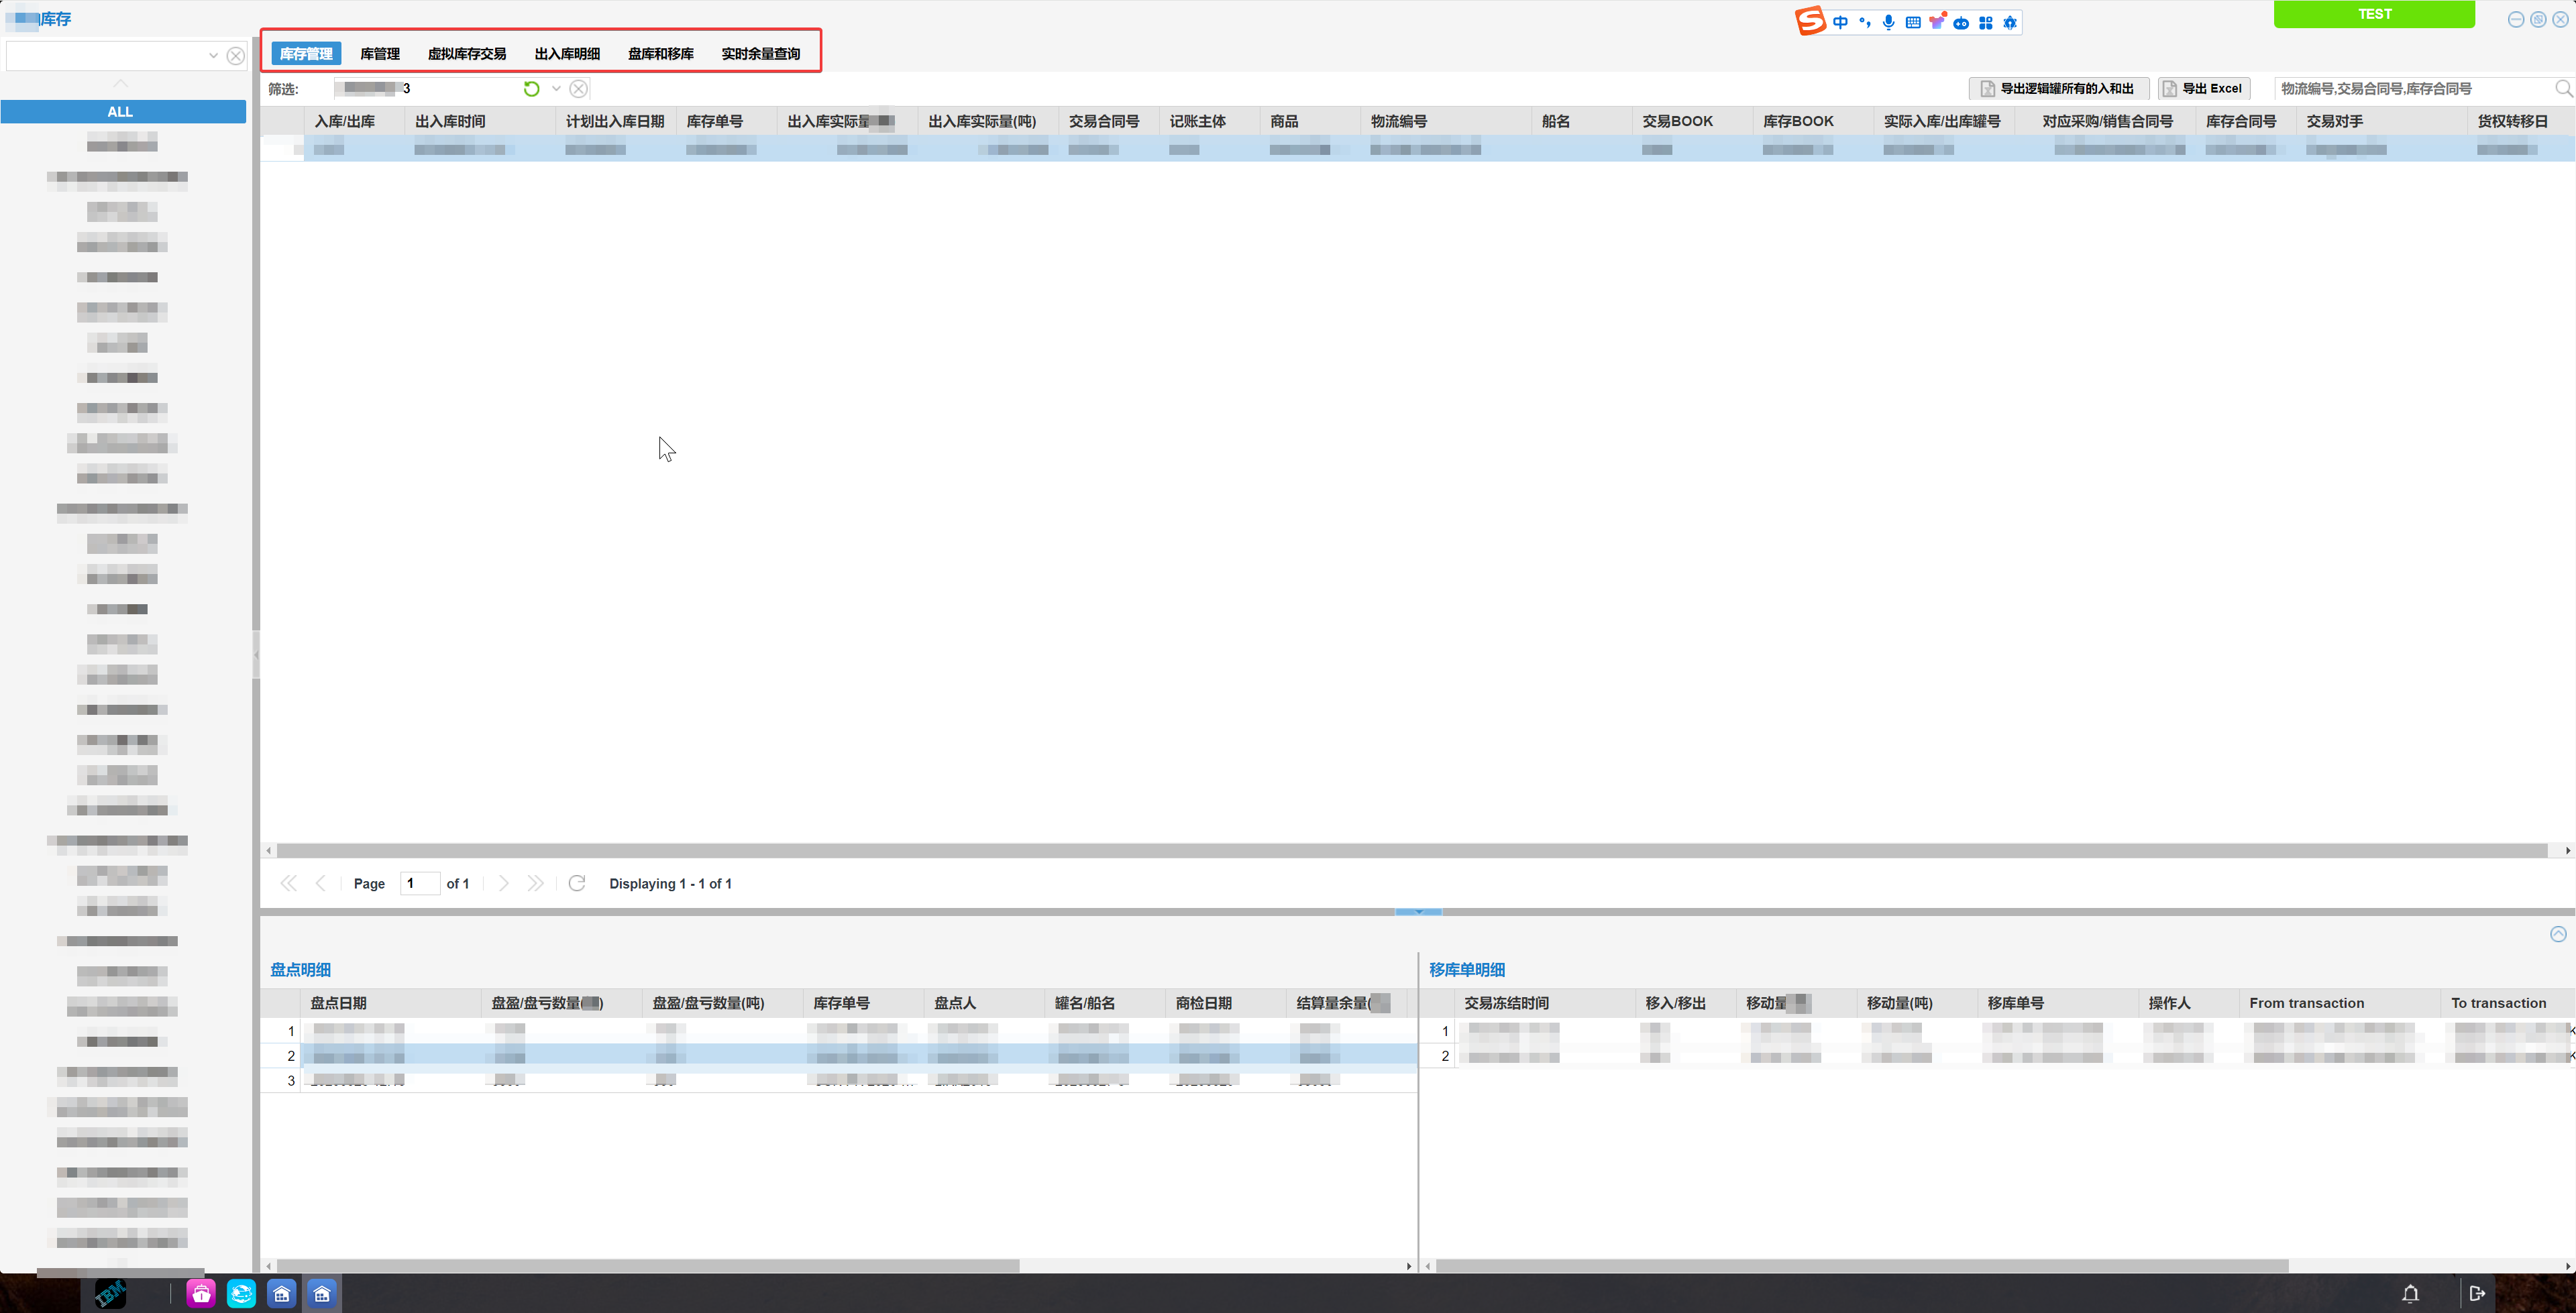Open the Sogou toolbox four-squares icon
Image resolution: width=2576 pixels, height=1313 pixels.
tap(1986, 22)
